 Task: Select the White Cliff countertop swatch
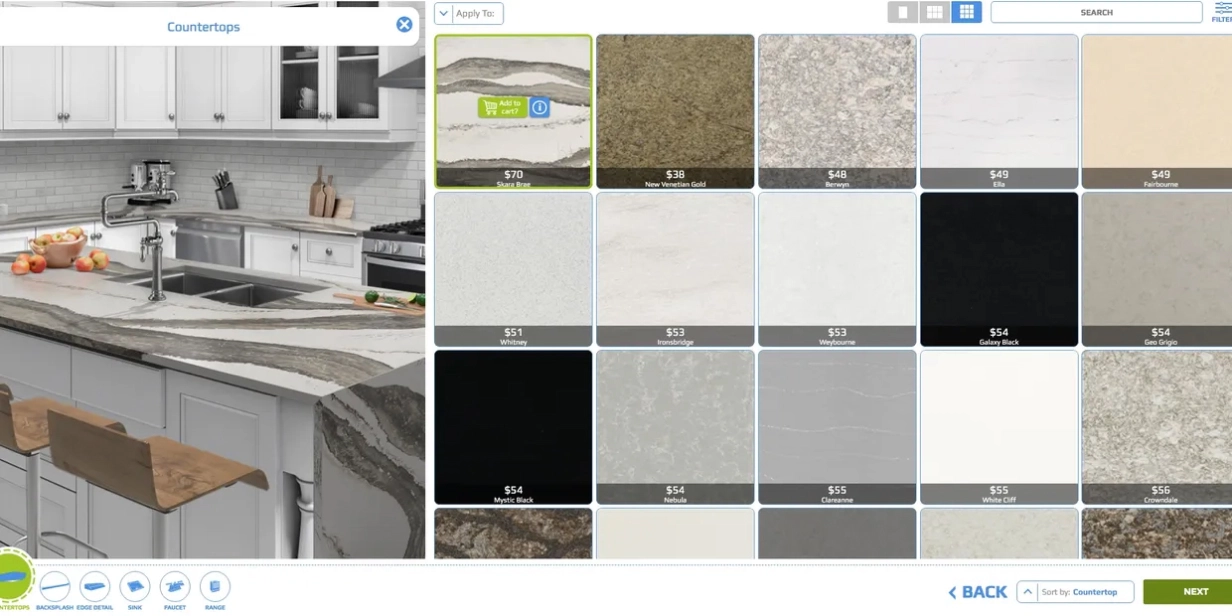click(999, 427)
